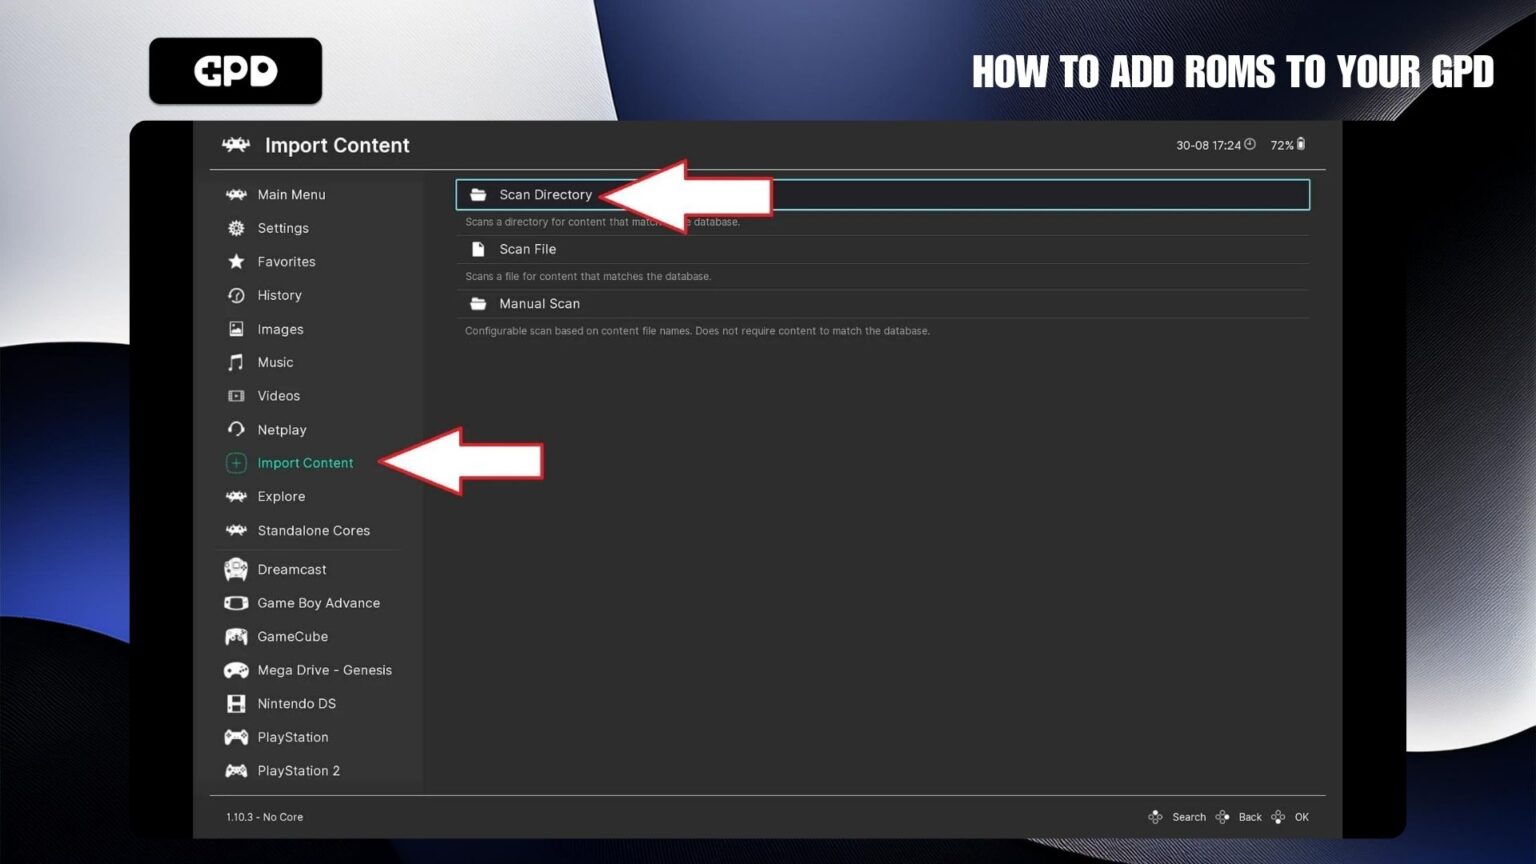Open the History clock icon
1536x864 pixels.
[x=236, y=295]
